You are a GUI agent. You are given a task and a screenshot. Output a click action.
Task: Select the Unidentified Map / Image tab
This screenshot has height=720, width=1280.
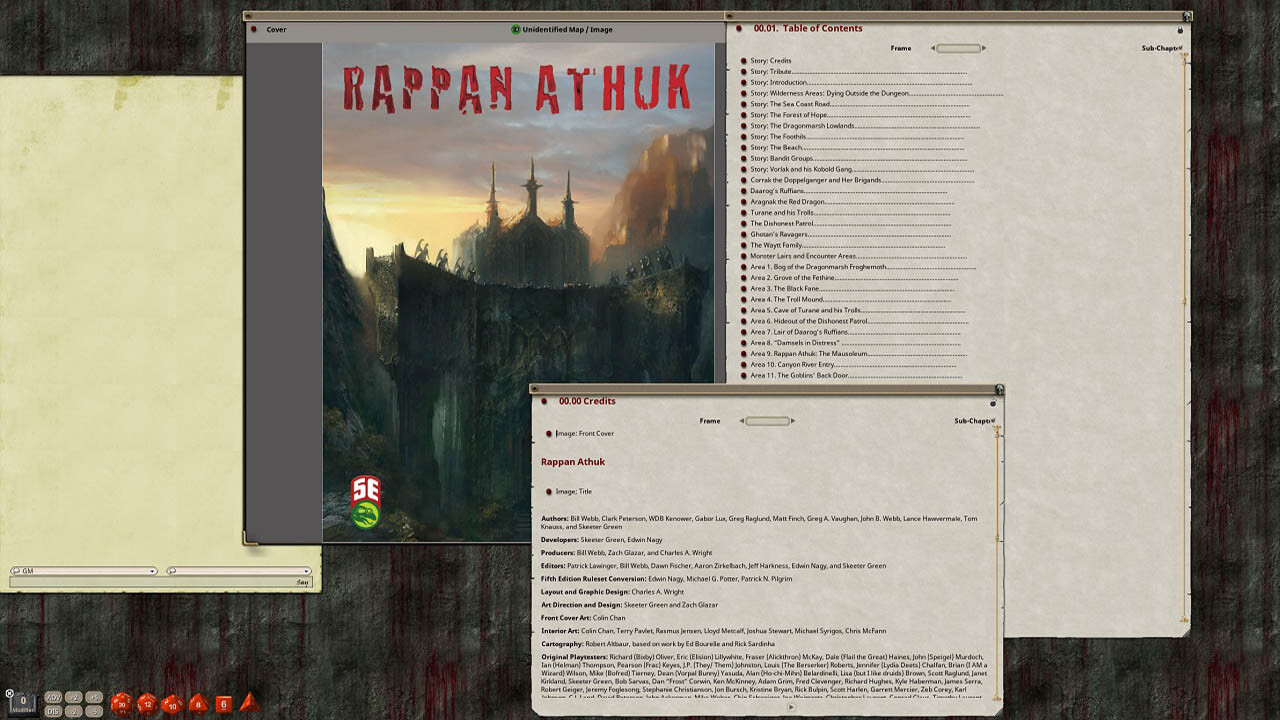[x=565, y=29]
